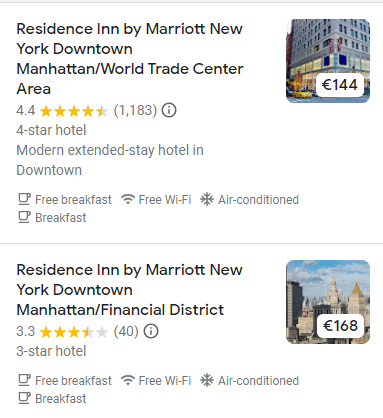Click Breakfast cup icon in first listing
Viewport: 383px width, 418px height.
point(24,217)
